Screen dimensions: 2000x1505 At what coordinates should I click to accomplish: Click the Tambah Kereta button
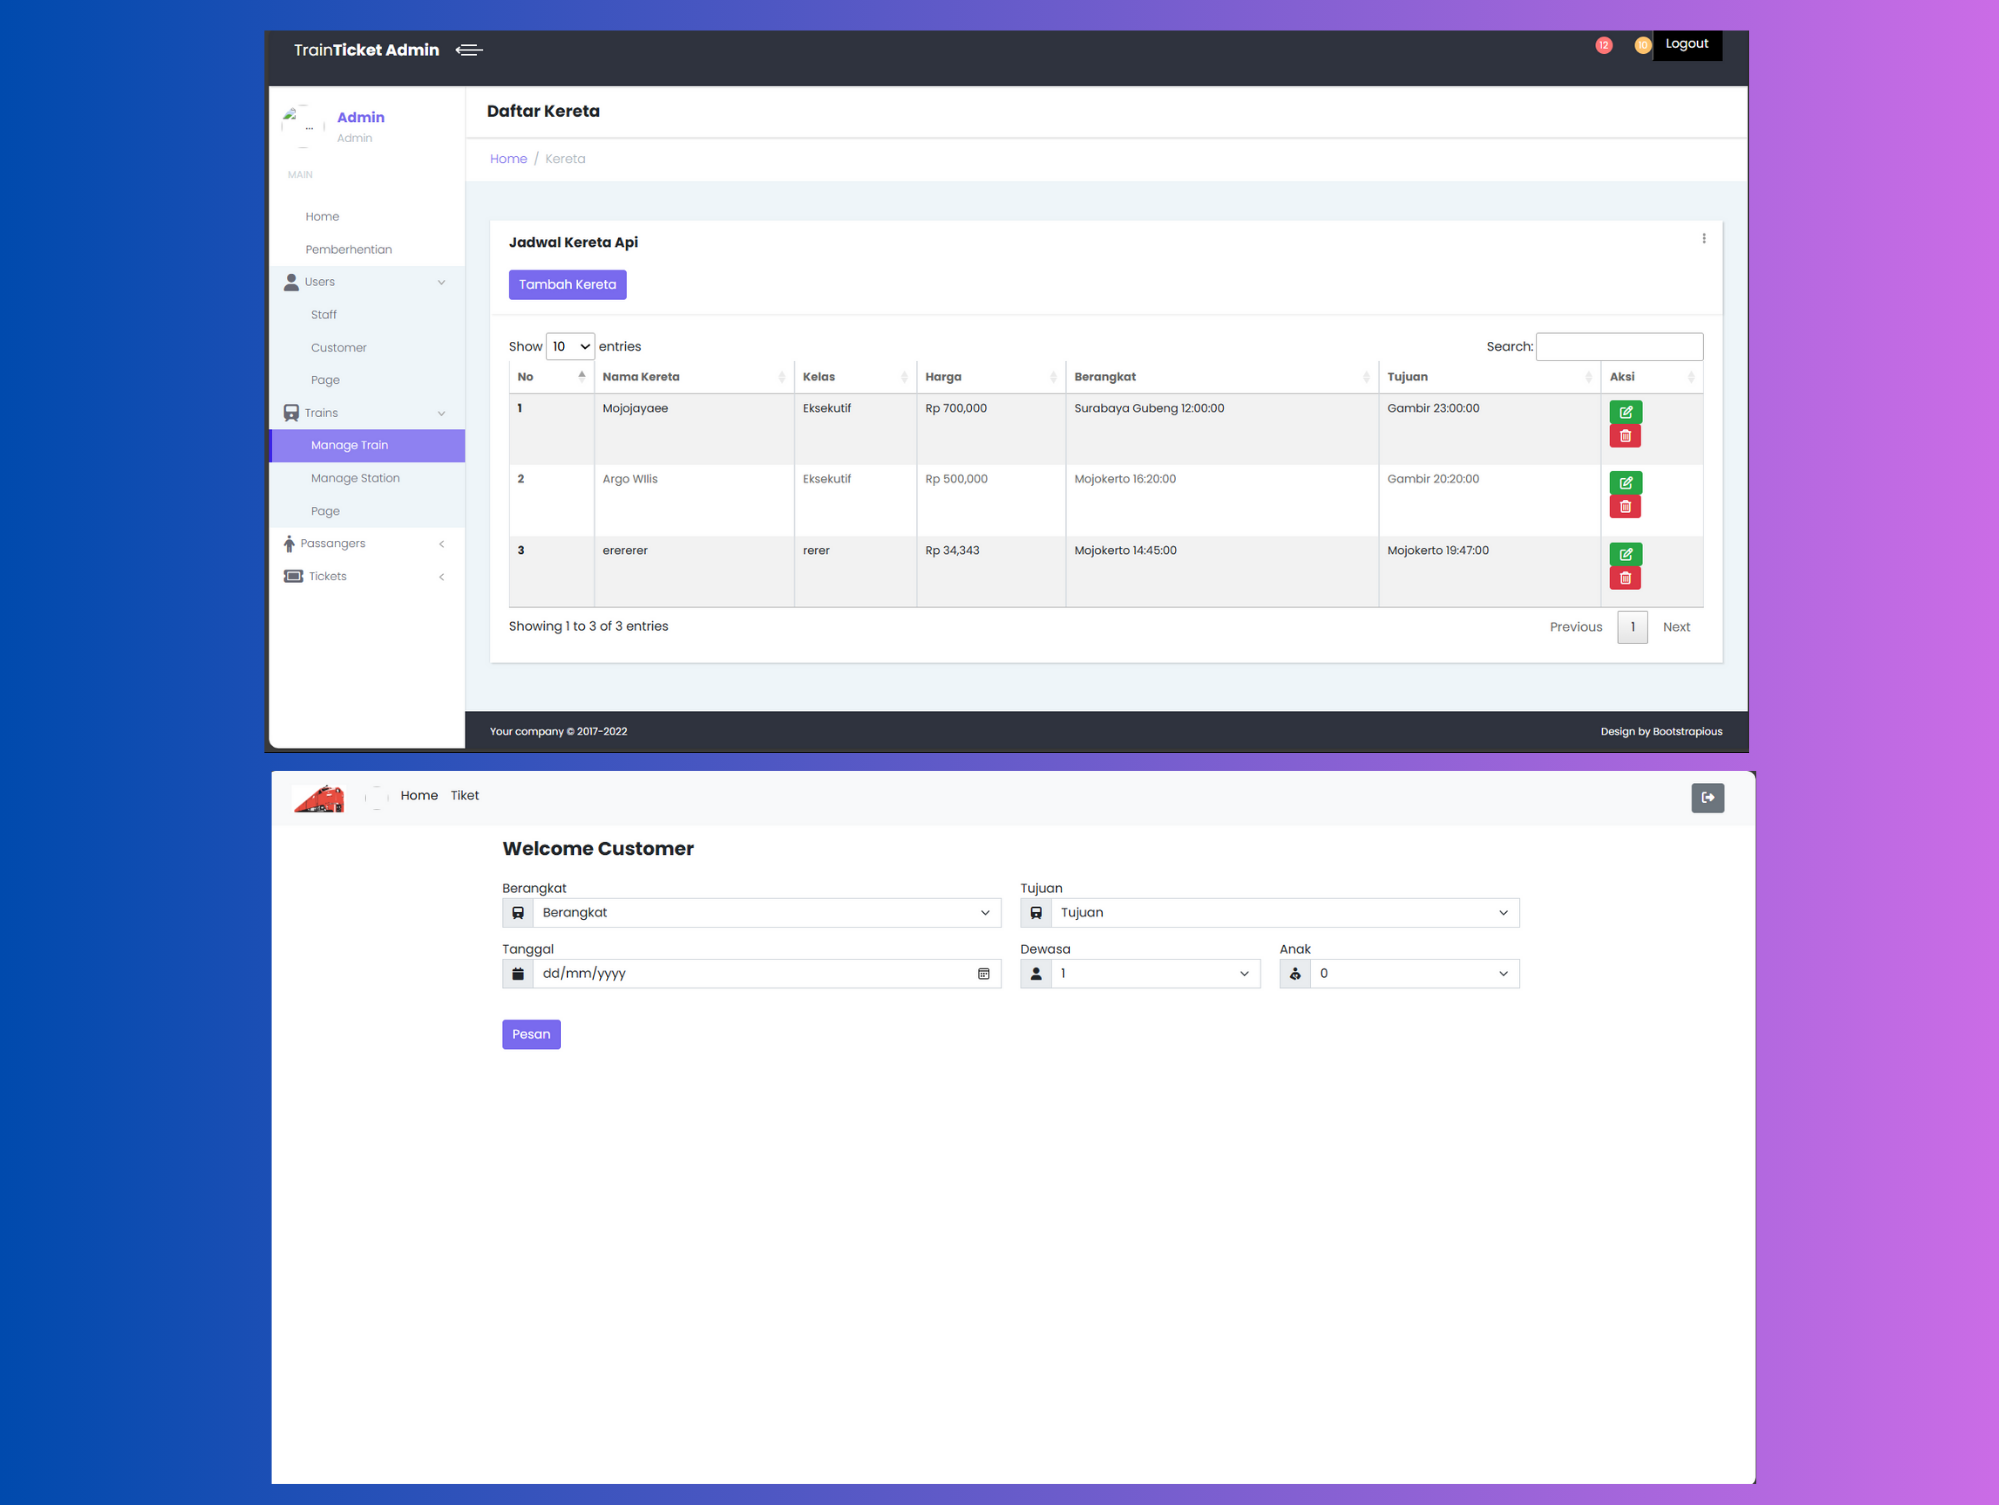click(x=567, y=285)
